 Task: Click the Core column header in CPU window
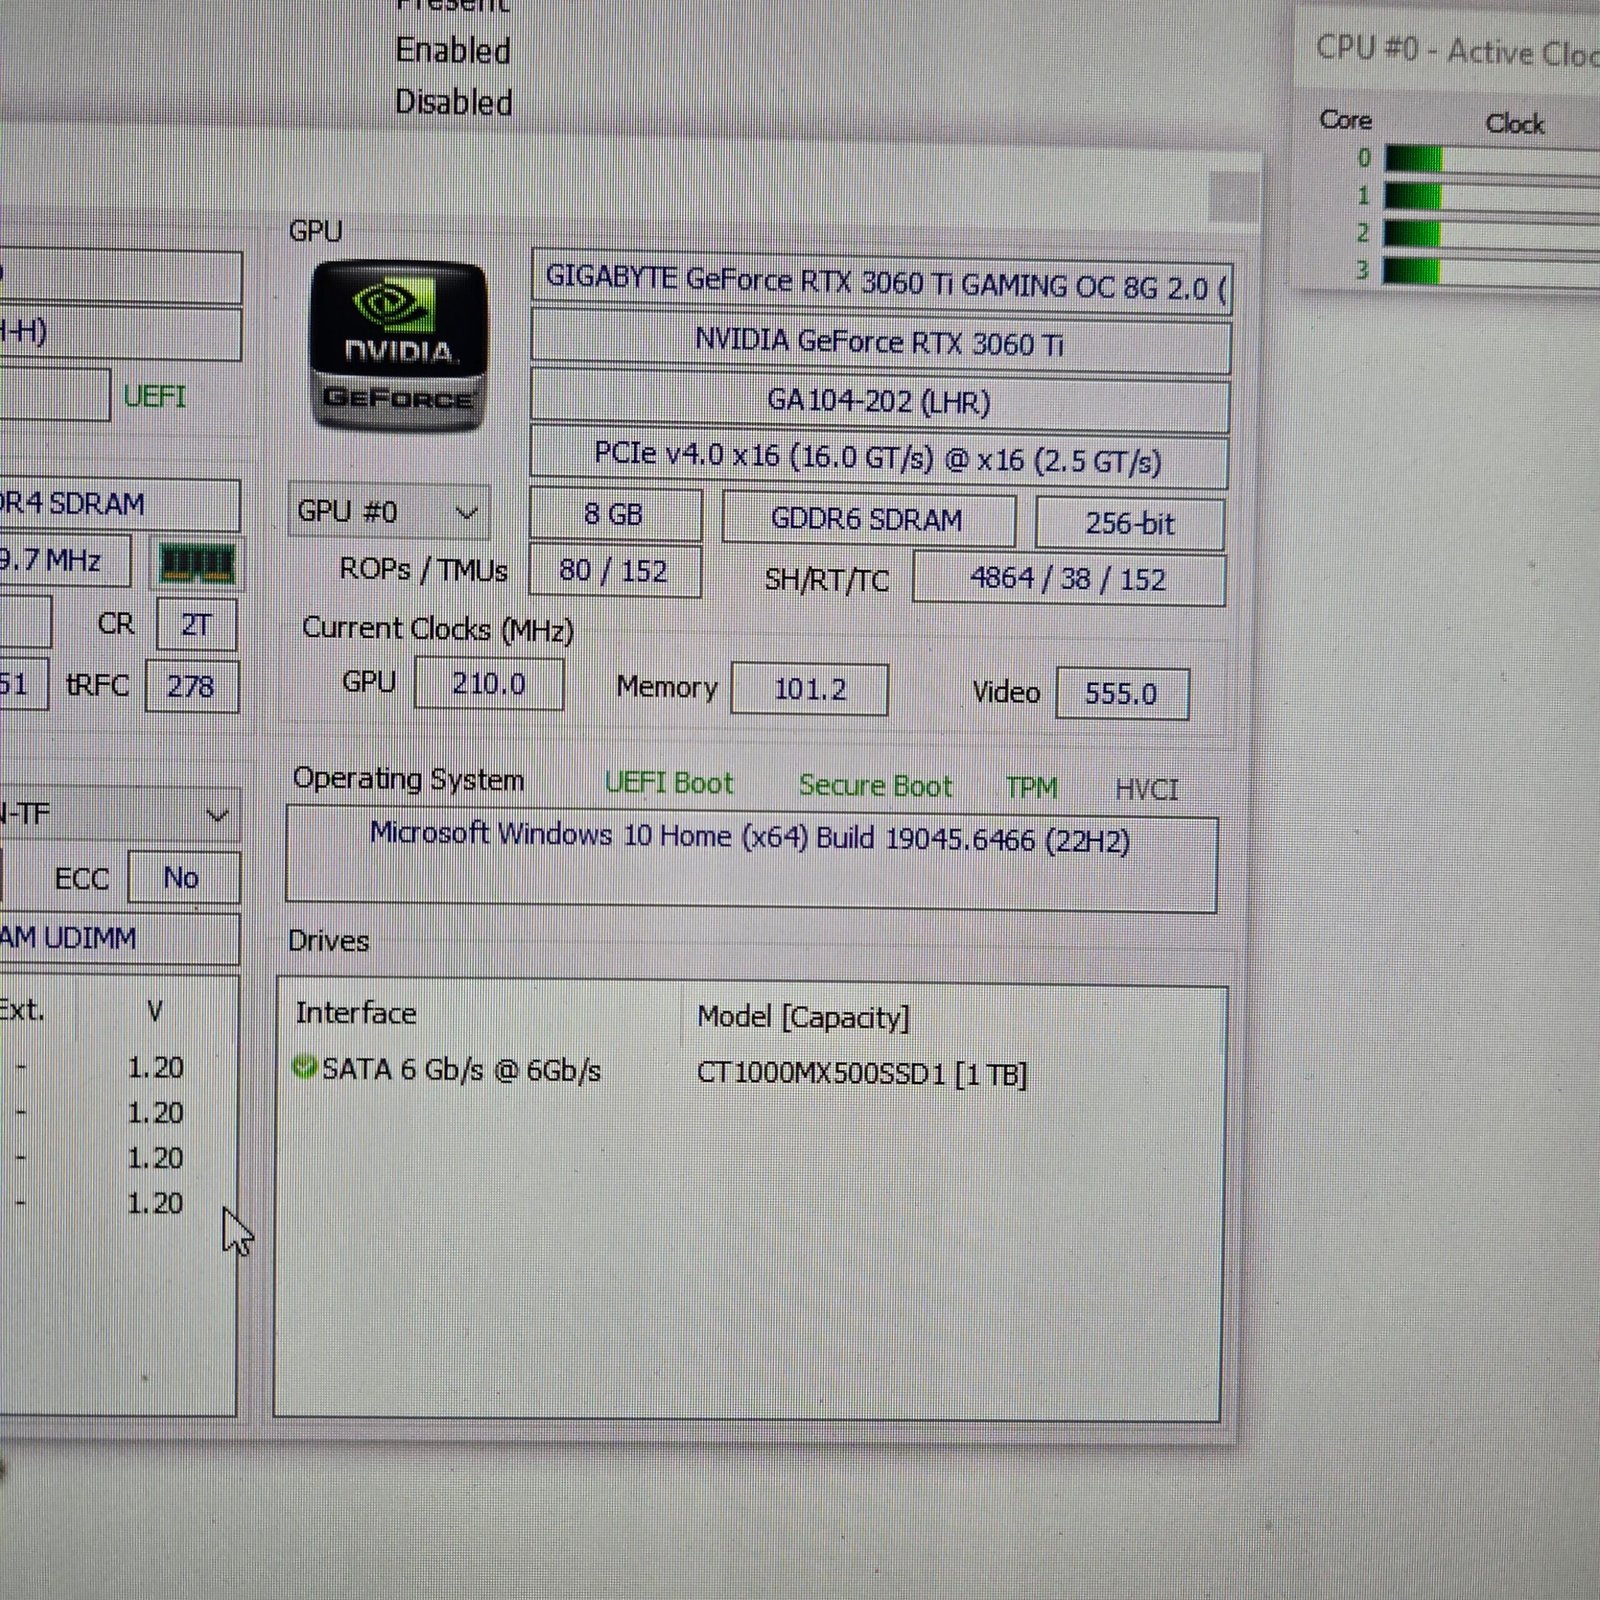1346,120
